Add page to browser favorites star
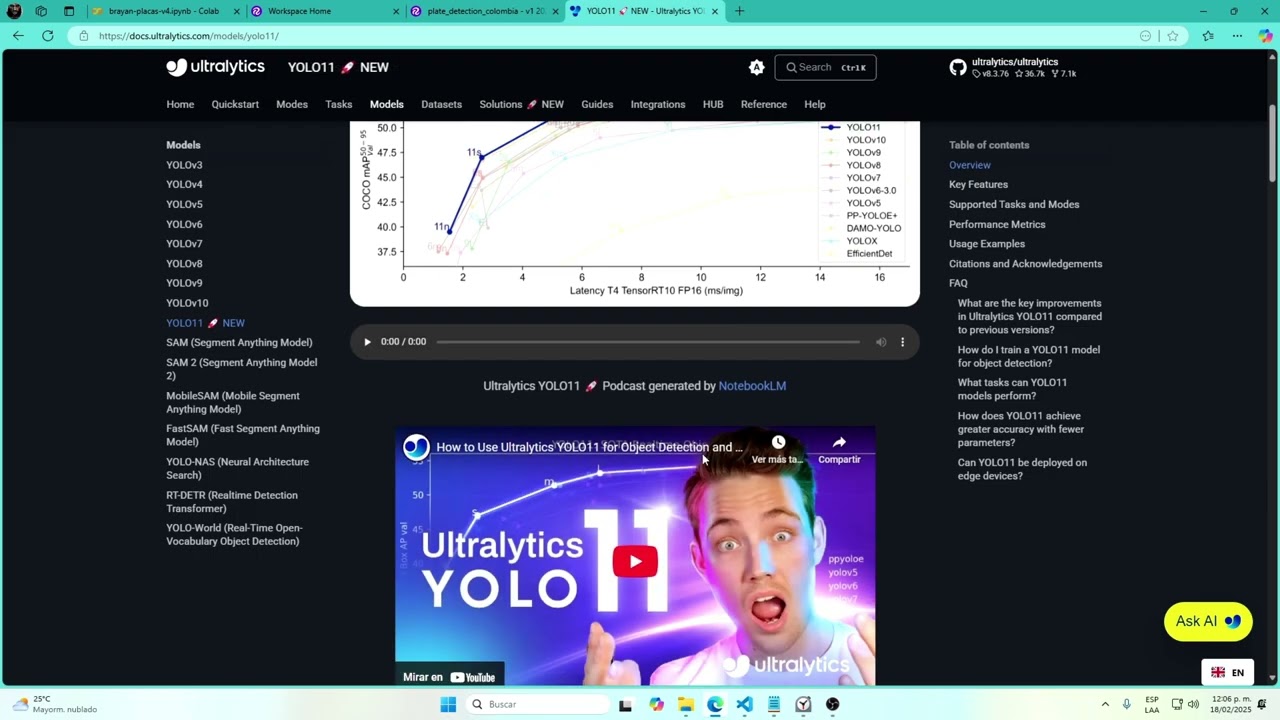Screen dimensions: 1280x720 point(1172,36)
